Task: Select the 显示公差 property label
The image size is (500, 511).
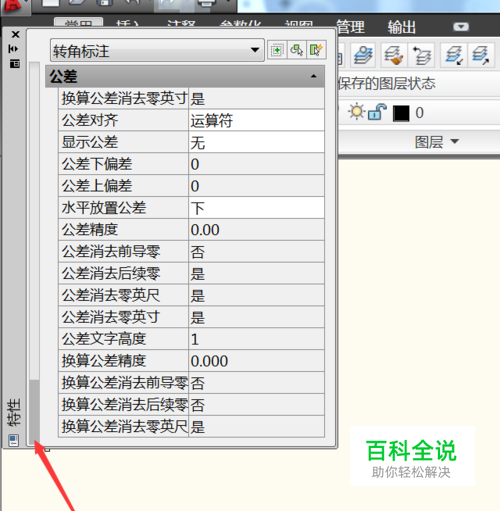Action: pos(123,142)
